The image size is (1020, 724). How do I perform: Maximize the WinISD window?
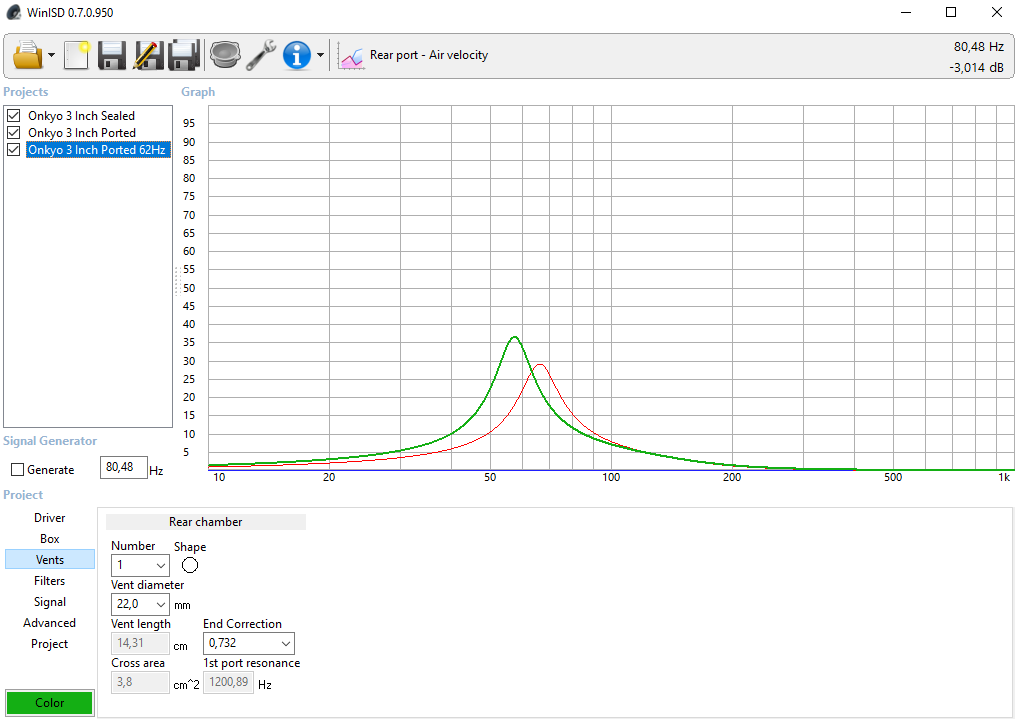click(951, 12)
